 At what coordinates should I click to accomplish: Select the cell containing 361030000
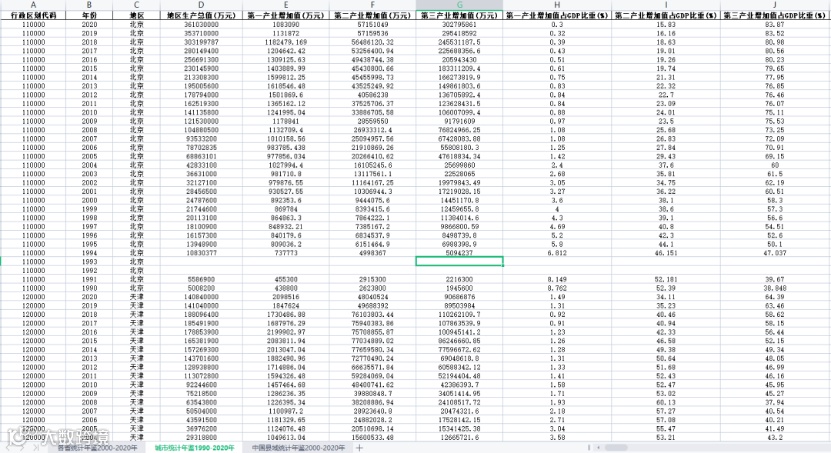201,24
